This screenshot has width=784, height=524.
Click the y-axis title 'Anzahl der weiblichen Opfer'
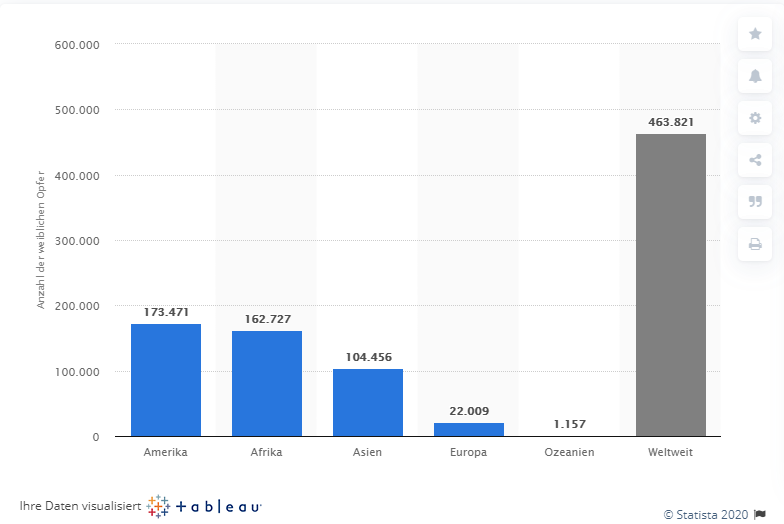point(41,240)
